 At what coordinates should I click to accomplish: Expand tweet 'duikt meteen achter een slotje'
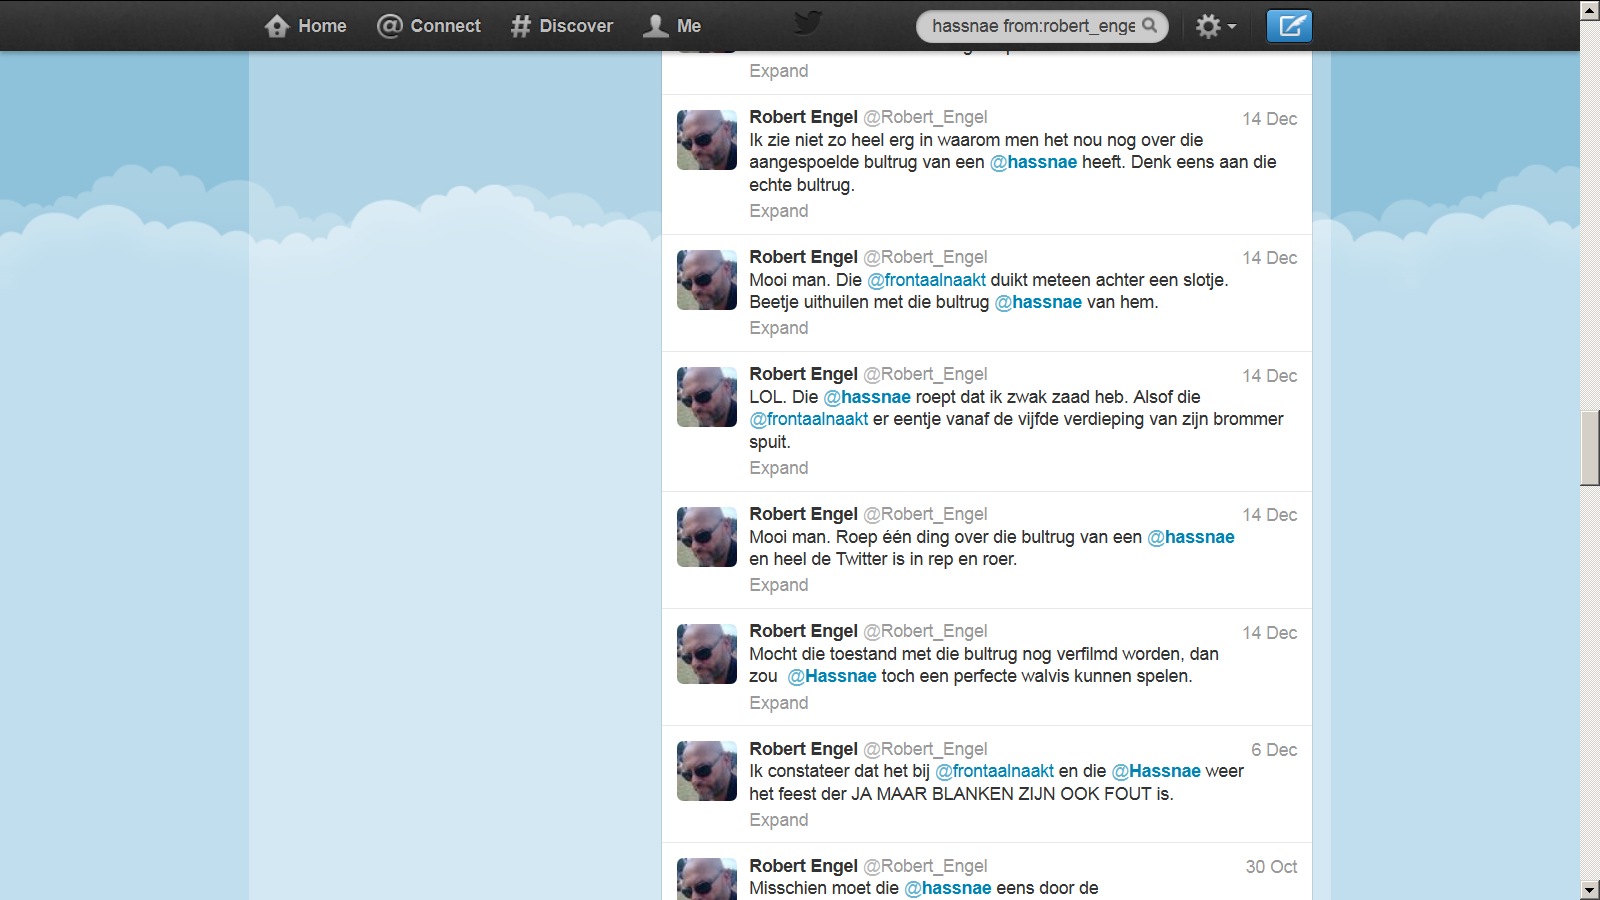pyautogui.click(x=779, y=328)
